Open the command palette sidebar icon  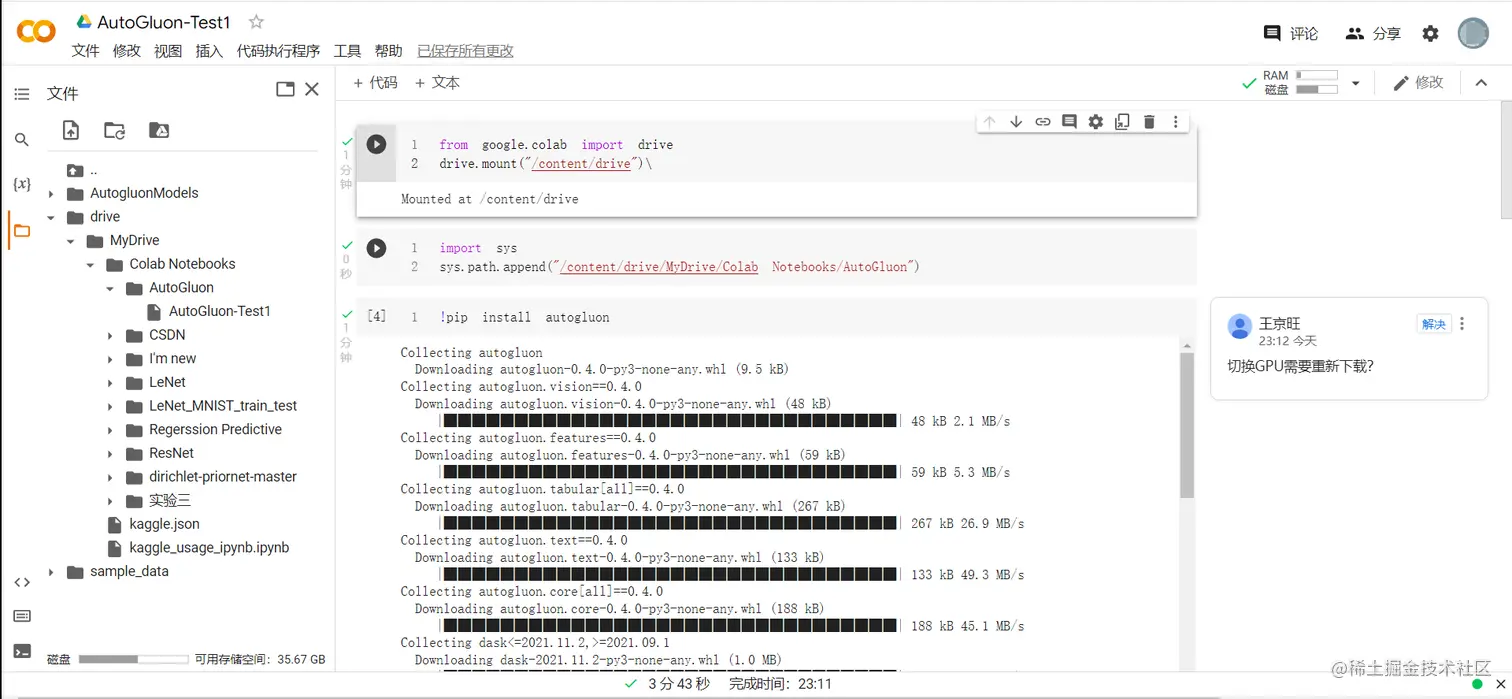click(22, 616)
